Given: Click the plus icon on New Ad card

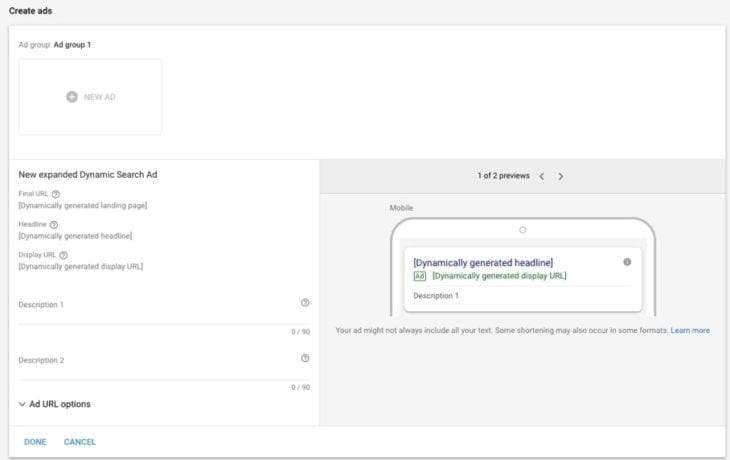Looking at the screenshot, I should pos(72,97).
